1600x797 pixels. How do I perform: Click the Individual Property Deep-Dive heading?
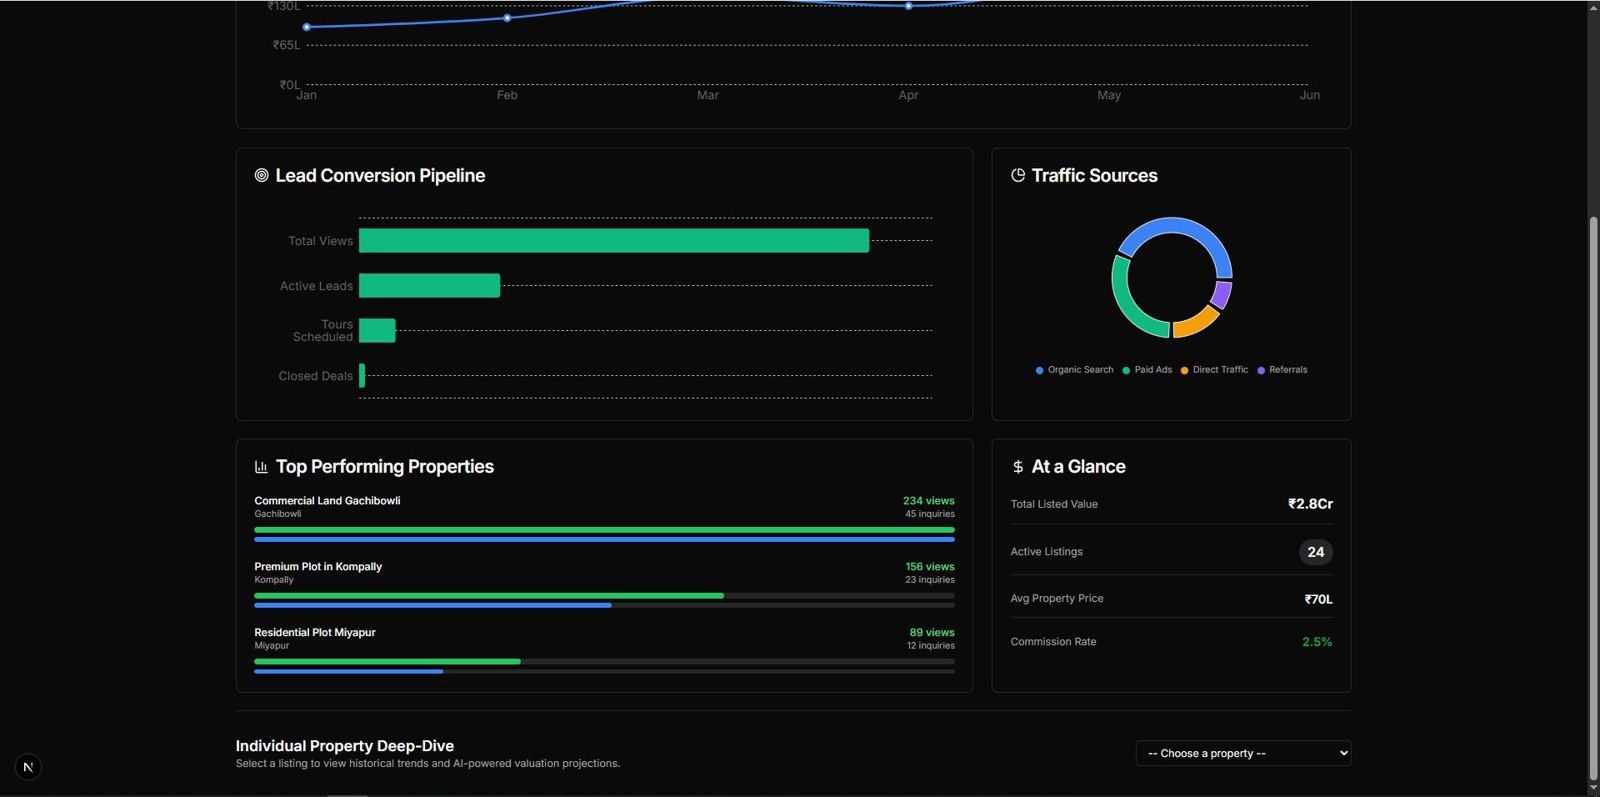(x=345, y=746)
